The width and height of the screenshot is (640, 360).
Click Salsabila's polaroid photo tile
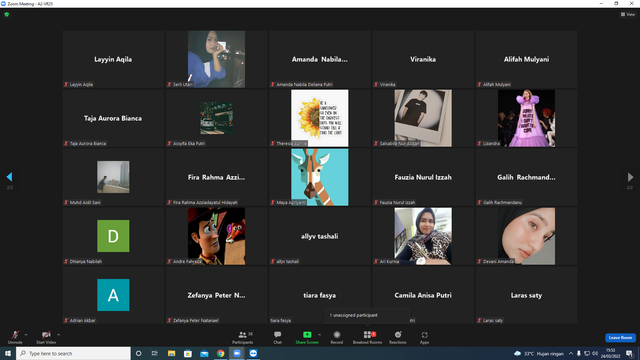(x=423, y=118)
